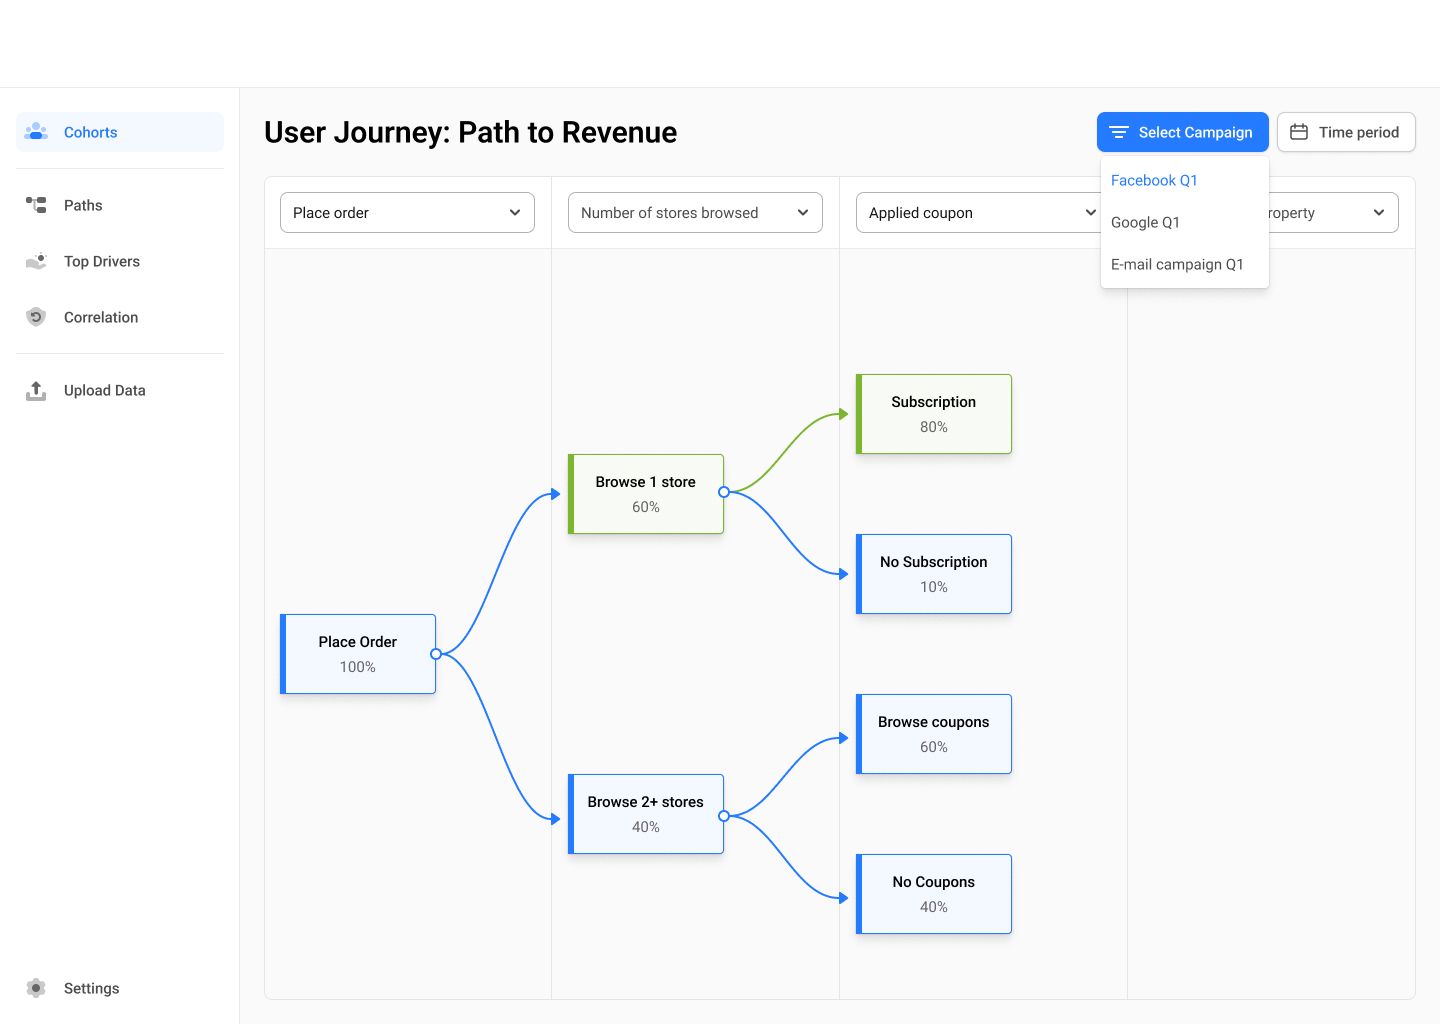Select Facebook Q1 from the campaign menu

tap(1154, 180)
